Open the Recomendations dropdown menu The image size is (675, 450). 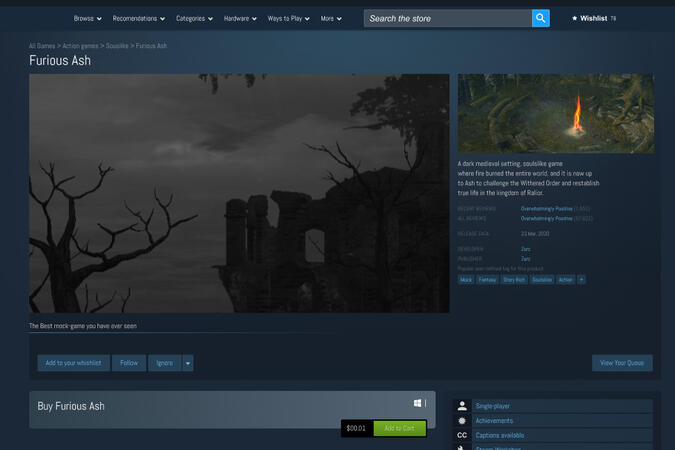click(139, 19)
